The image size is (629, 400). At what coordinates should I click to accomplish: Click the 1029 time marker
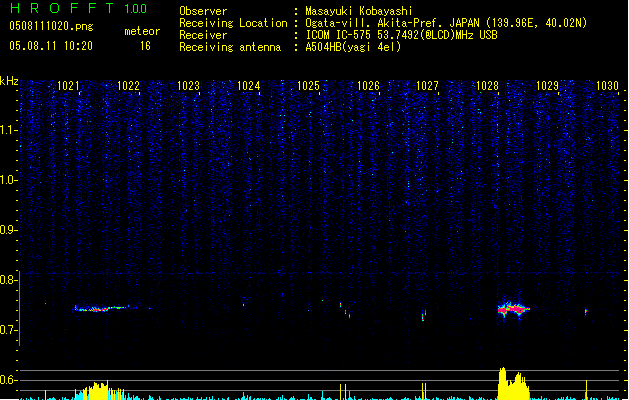click(x=547, y=85)
